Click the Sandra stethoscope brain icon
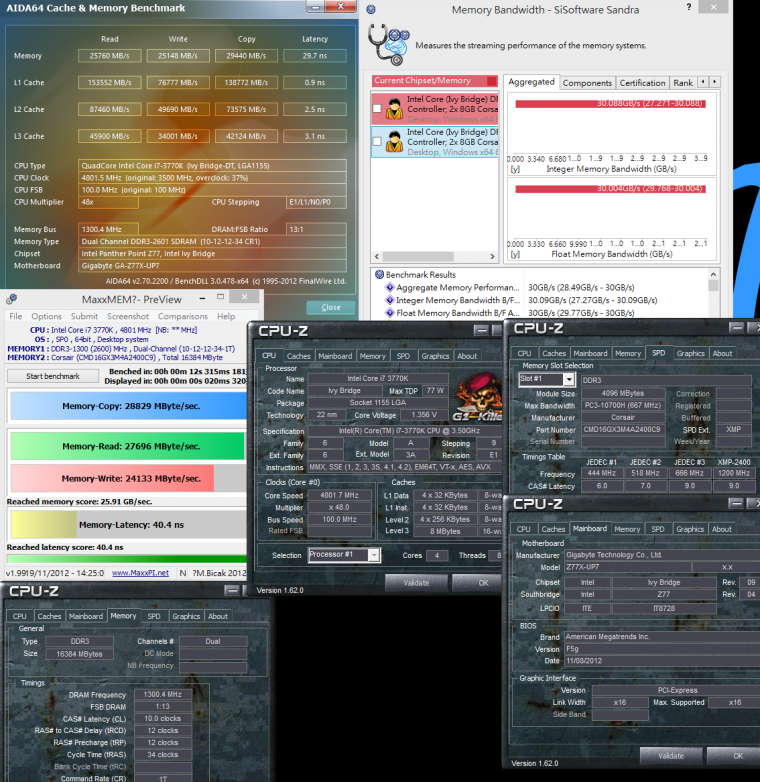760x782 pixels. pos(388,45)
